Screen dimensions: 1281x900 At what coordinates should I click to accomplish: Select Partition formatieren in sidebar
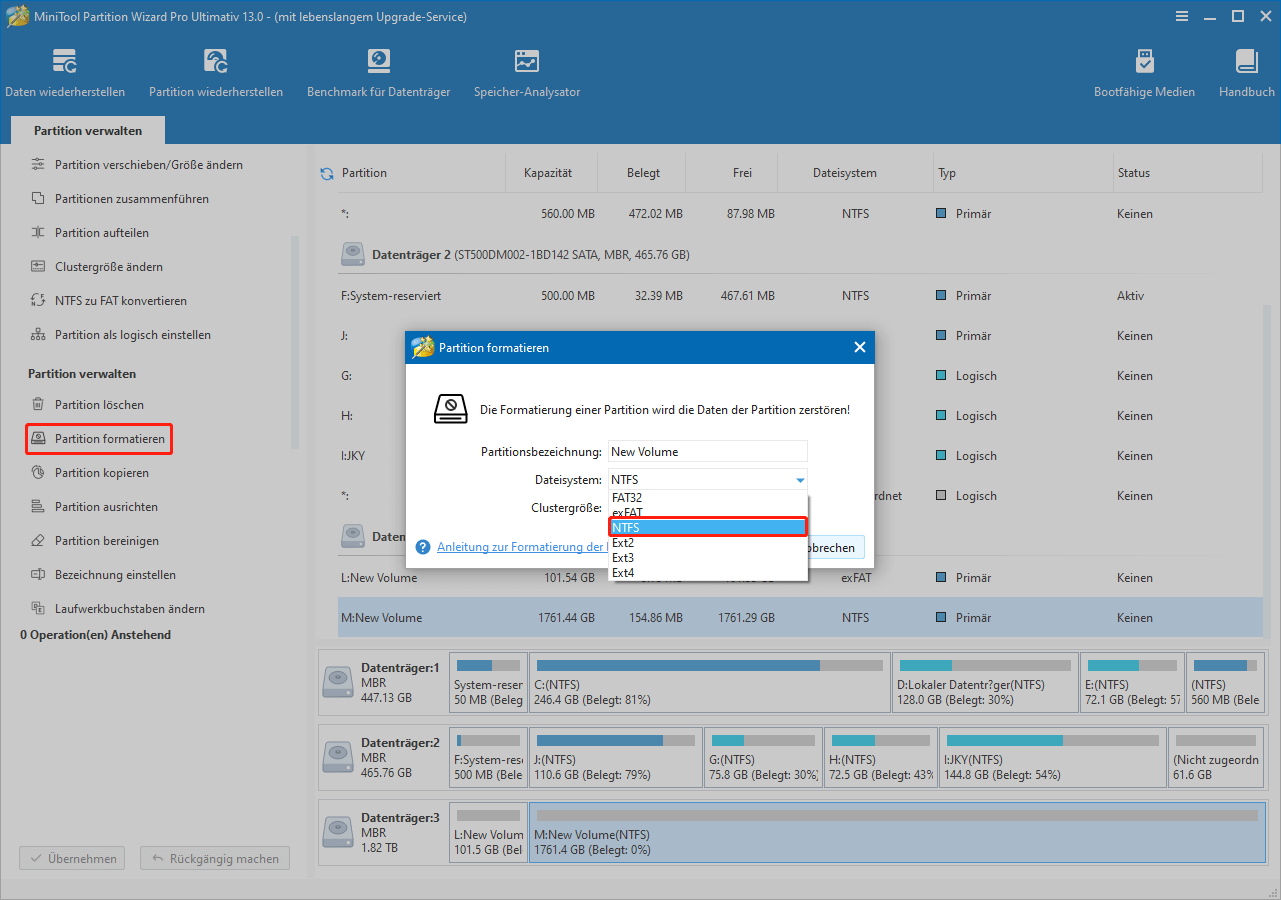point(109,439)
